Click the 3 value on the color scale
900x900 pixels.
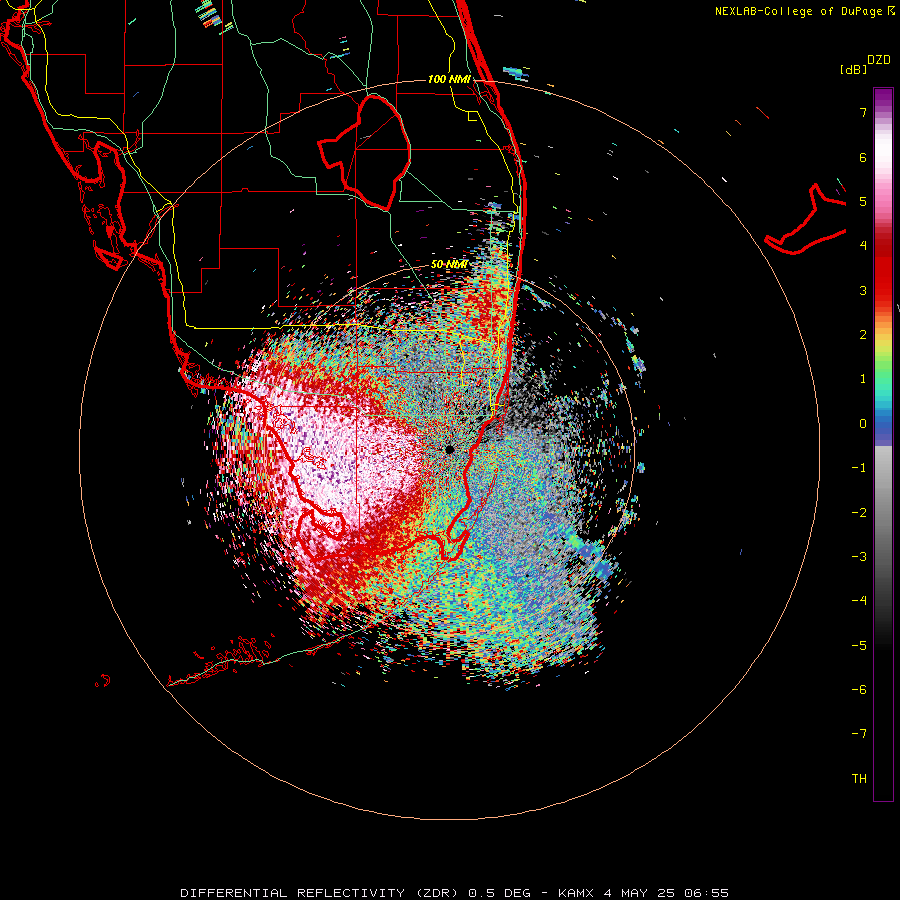pyautogui.click(x=863, y=290)
